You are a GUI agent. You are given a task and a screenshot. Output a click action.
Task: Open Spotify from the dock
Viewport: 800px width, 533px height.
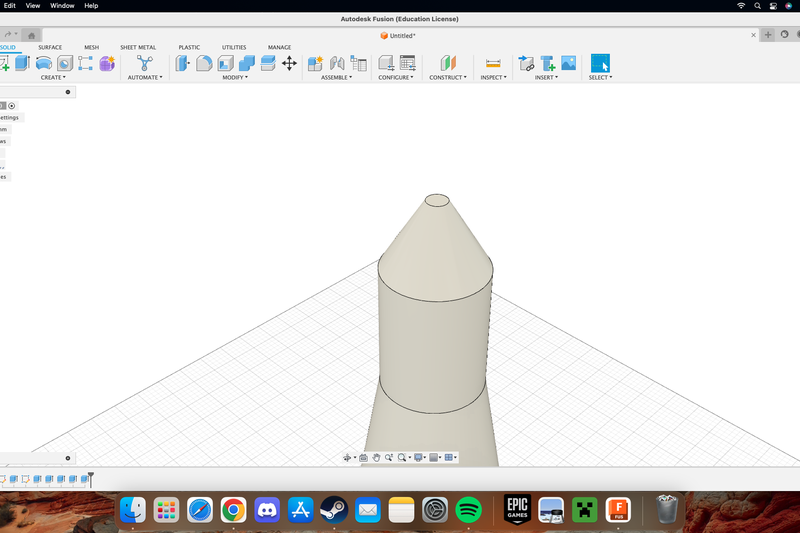point(468,510)
